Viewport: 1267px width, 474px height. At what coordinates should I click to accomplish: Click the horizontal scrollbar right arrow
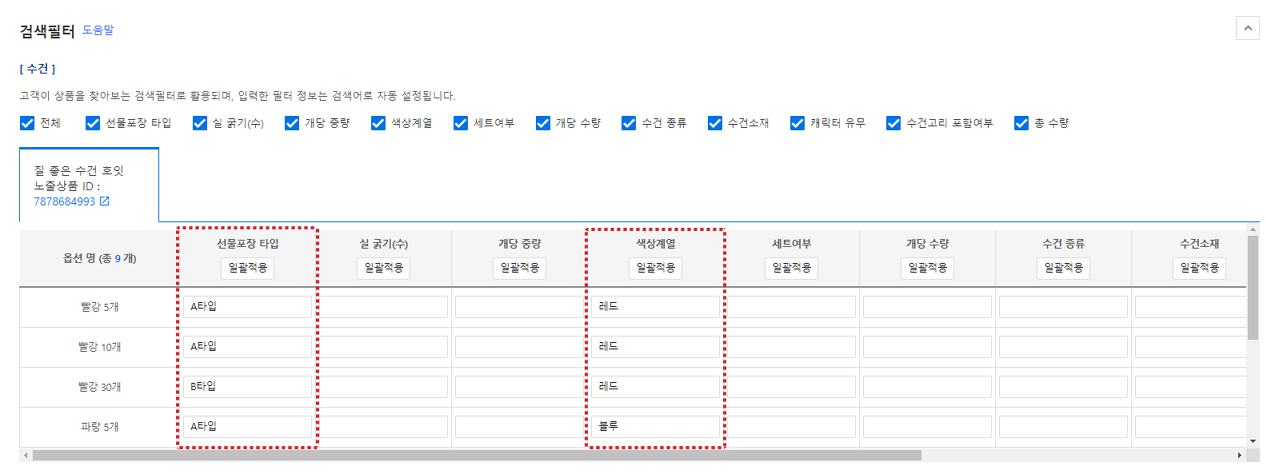1239,455
